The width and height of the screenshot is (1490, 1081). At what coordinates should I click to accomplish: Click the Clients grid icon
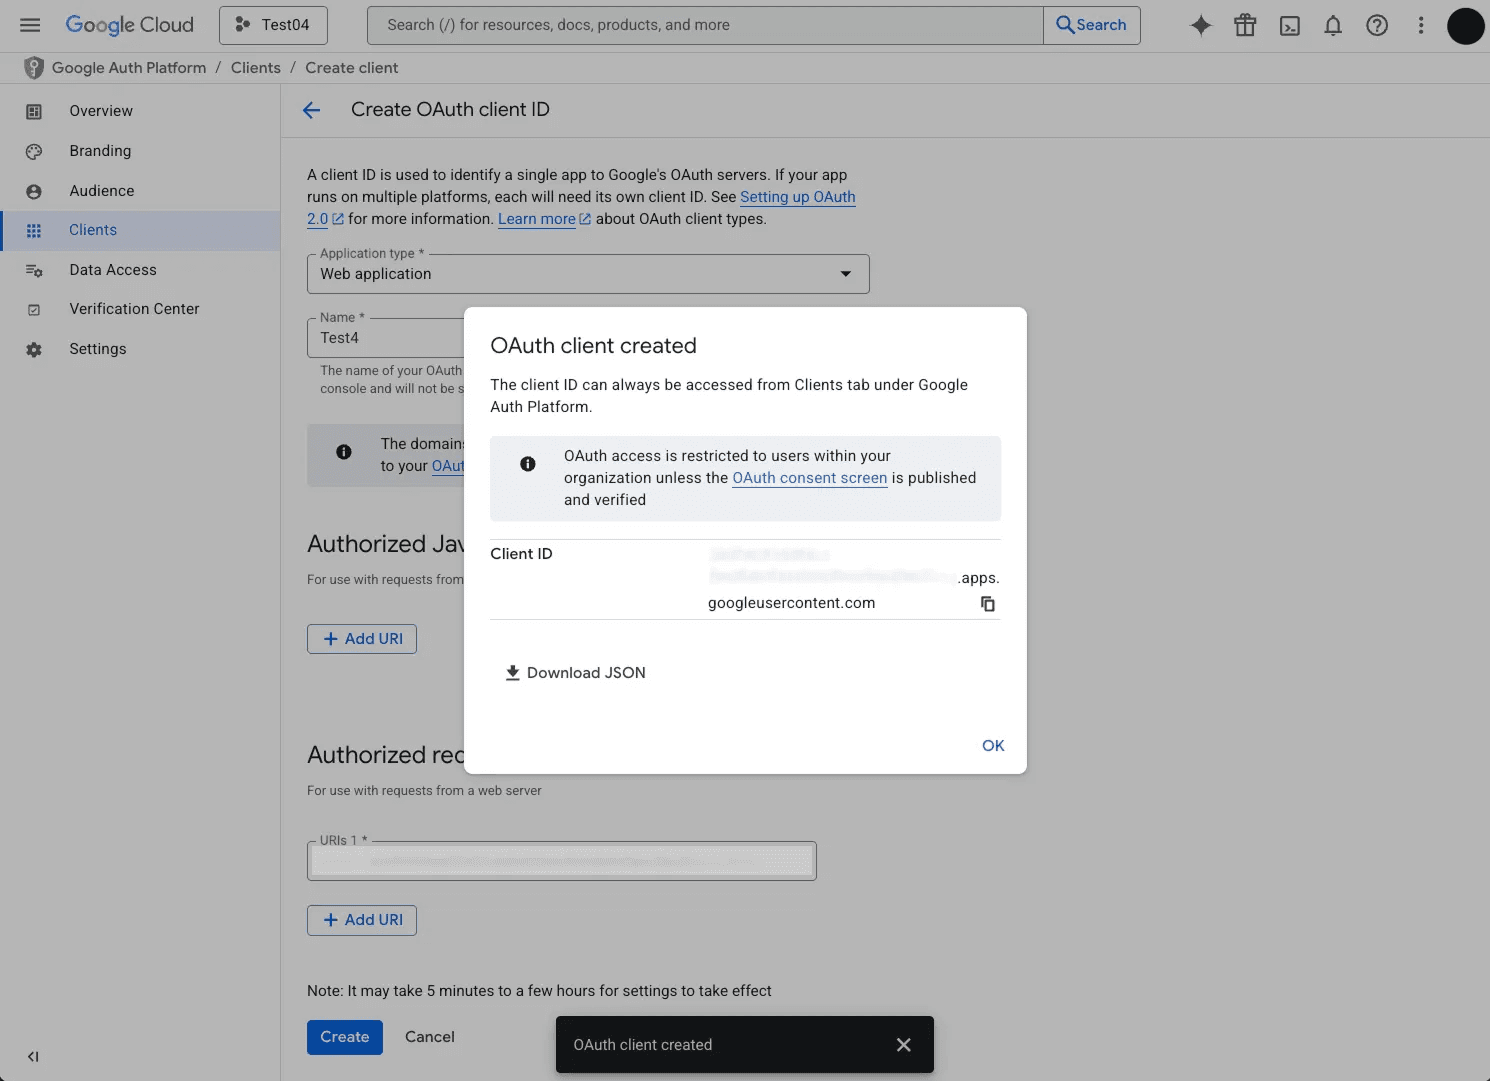tap(34, 230)
